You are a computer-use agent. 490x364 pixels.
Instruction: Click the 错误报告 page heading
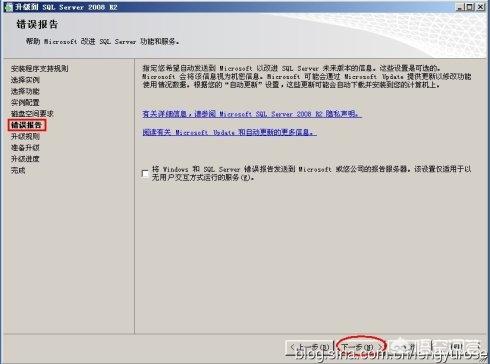click(x=37, y=24)
